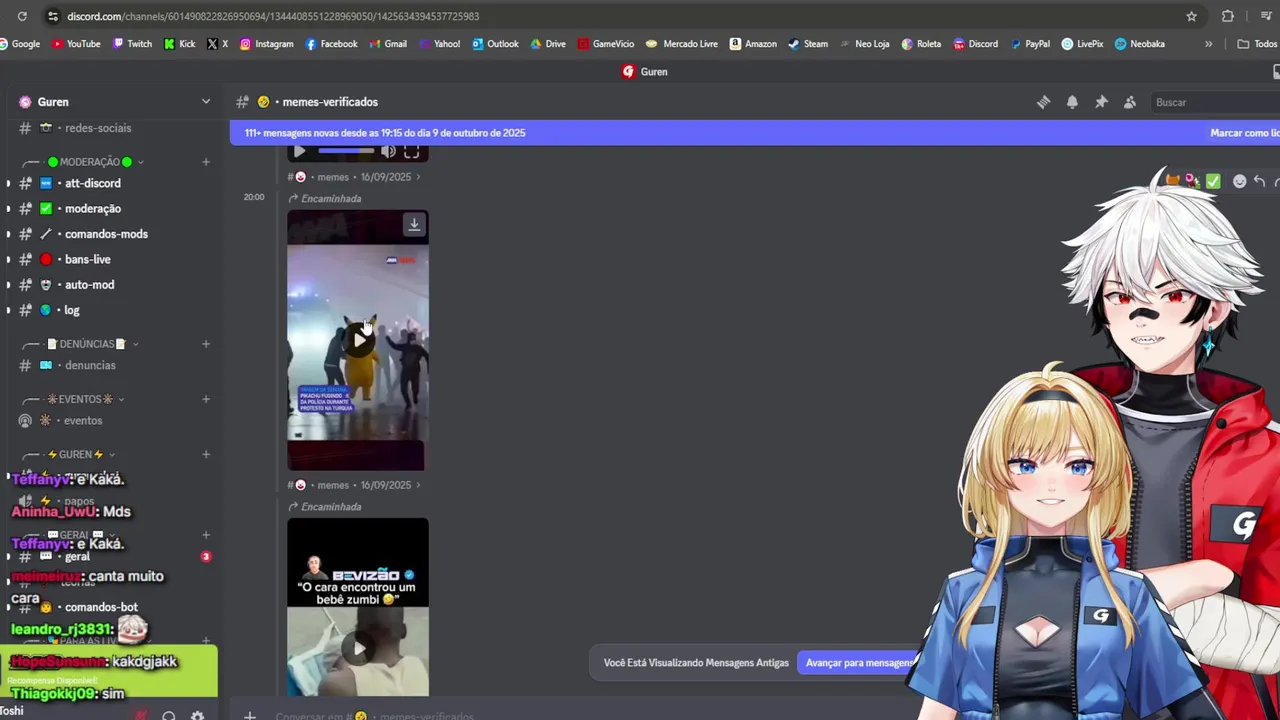
Task: Create channel in MODERAÇÃO with plus icon
Action: (206, 162)
